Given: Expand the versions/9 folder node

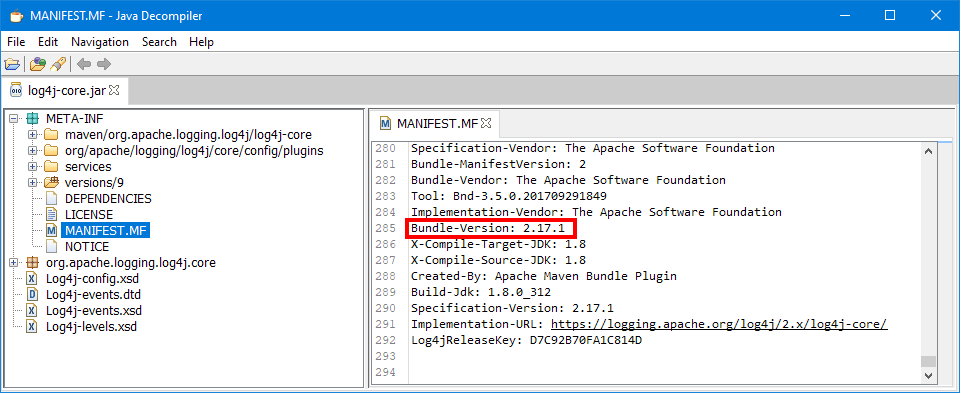Looking at the screenshot, I should [32, 182].
